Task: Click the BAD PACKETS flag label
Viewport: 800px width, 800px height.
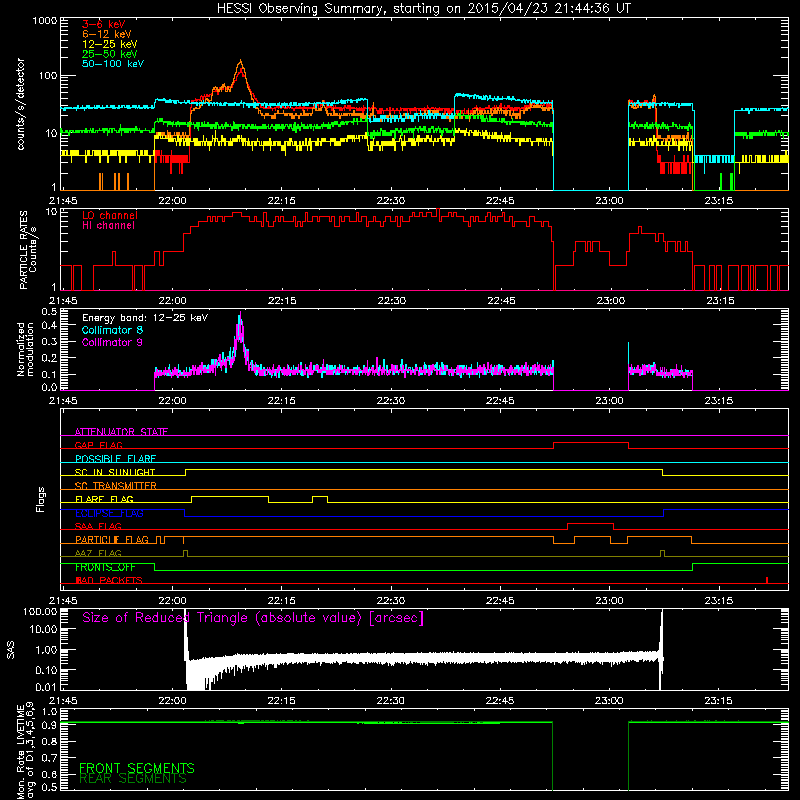Action: 109,581
